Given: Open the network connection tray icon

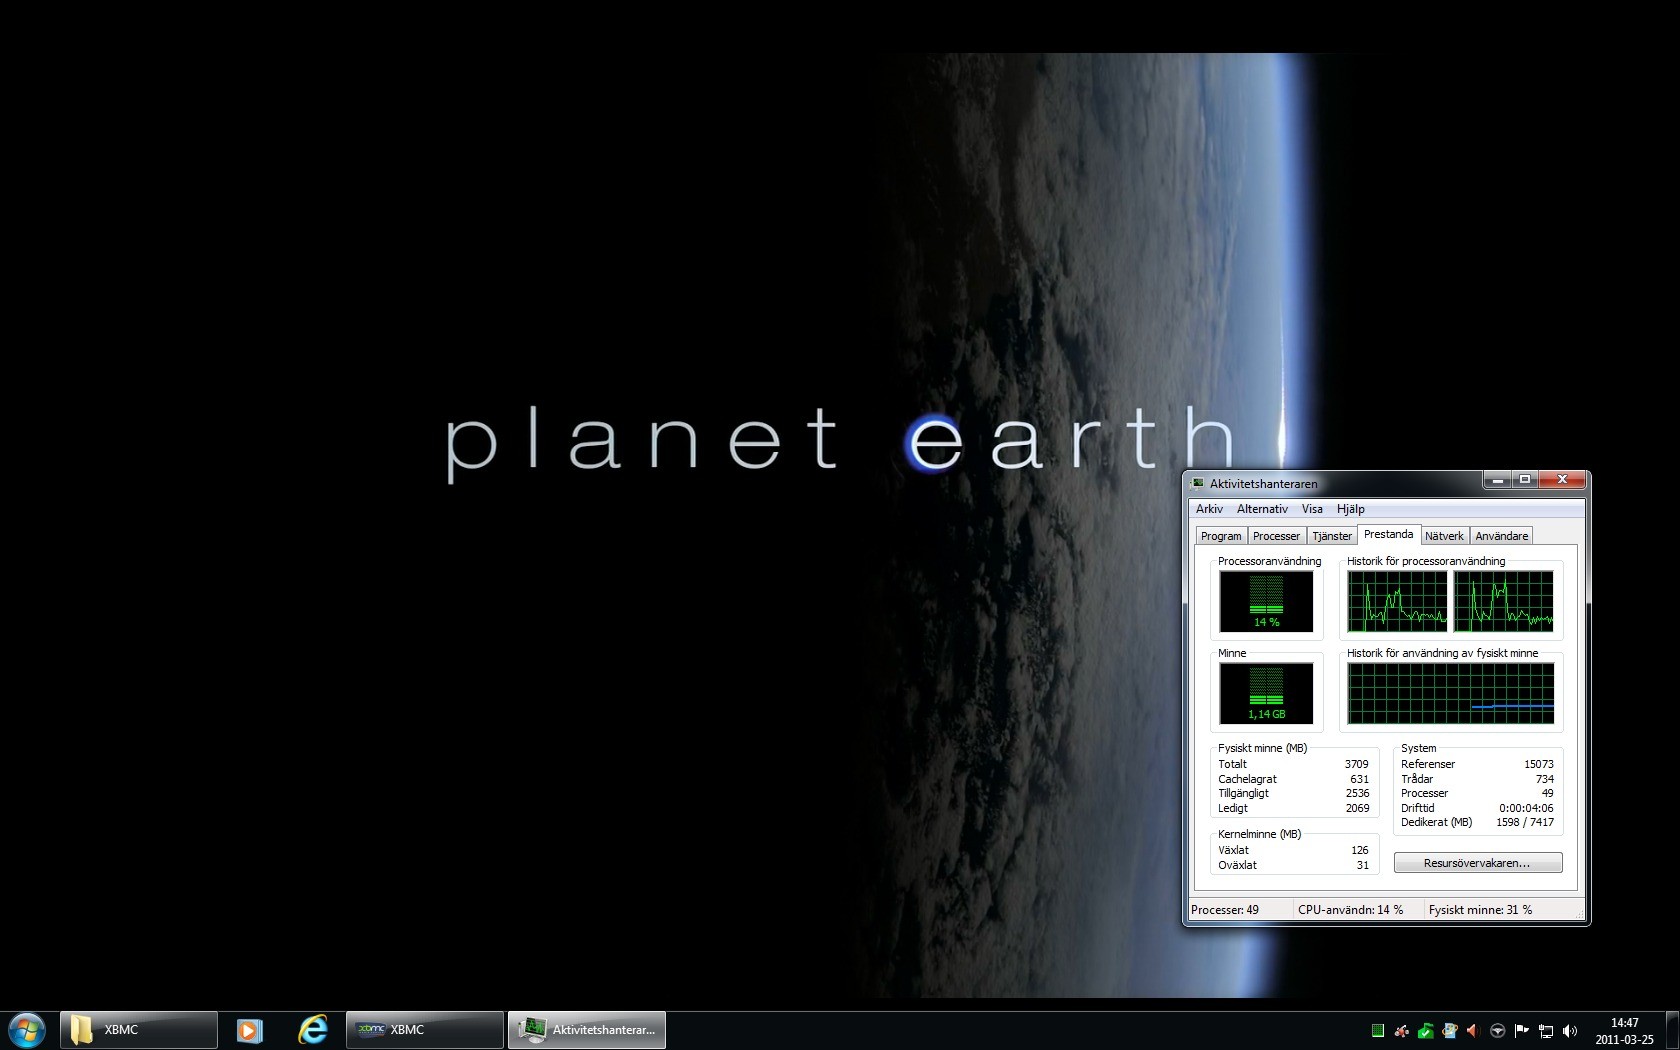Looking at the screenshot, I should pos(1546,1031).
